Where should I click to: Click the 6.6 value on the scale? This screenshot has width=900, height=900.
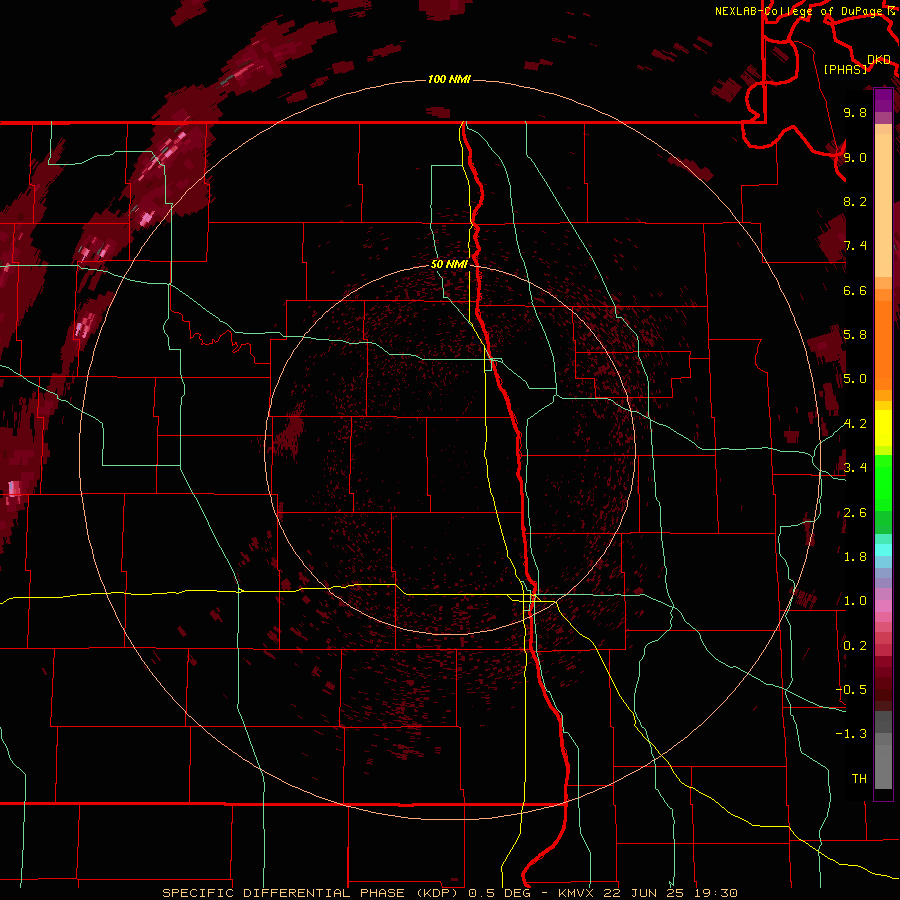[x=855, y=290]
